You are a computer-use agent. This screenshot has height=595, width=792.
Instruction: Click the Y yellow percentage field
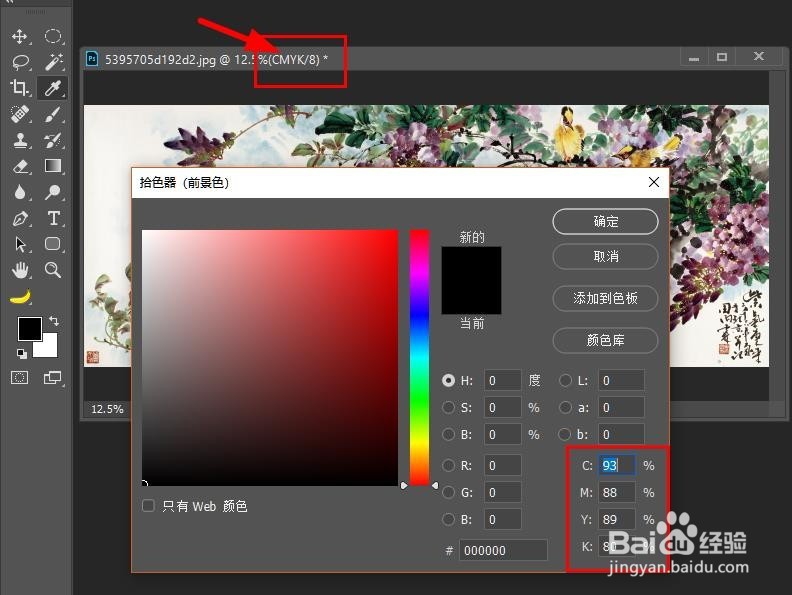[x=617, y=519]
